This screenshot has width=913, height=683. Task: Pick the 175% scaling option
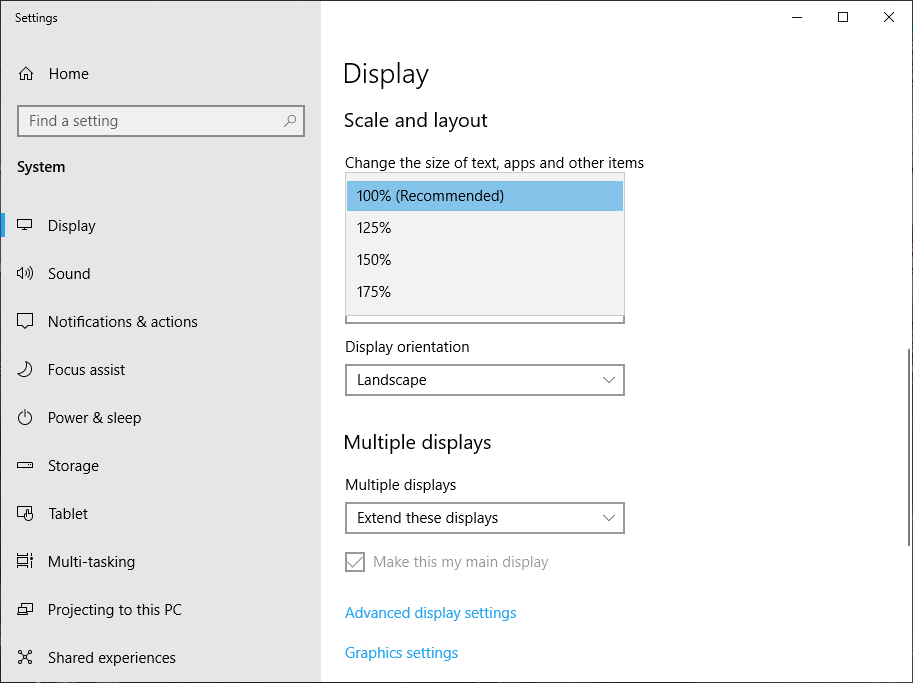(x=484, y=292)
